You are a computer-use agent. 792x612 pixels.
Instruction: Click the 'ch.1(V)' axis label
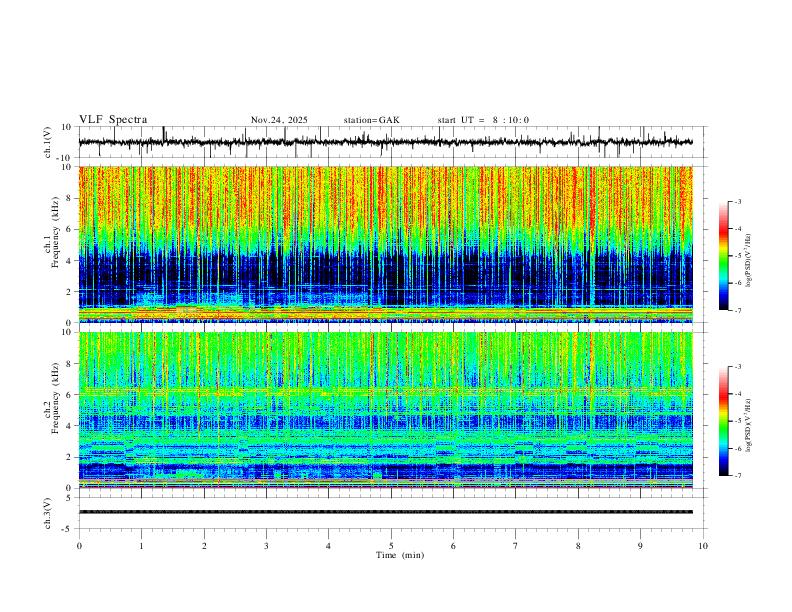[x=48, y=142]
